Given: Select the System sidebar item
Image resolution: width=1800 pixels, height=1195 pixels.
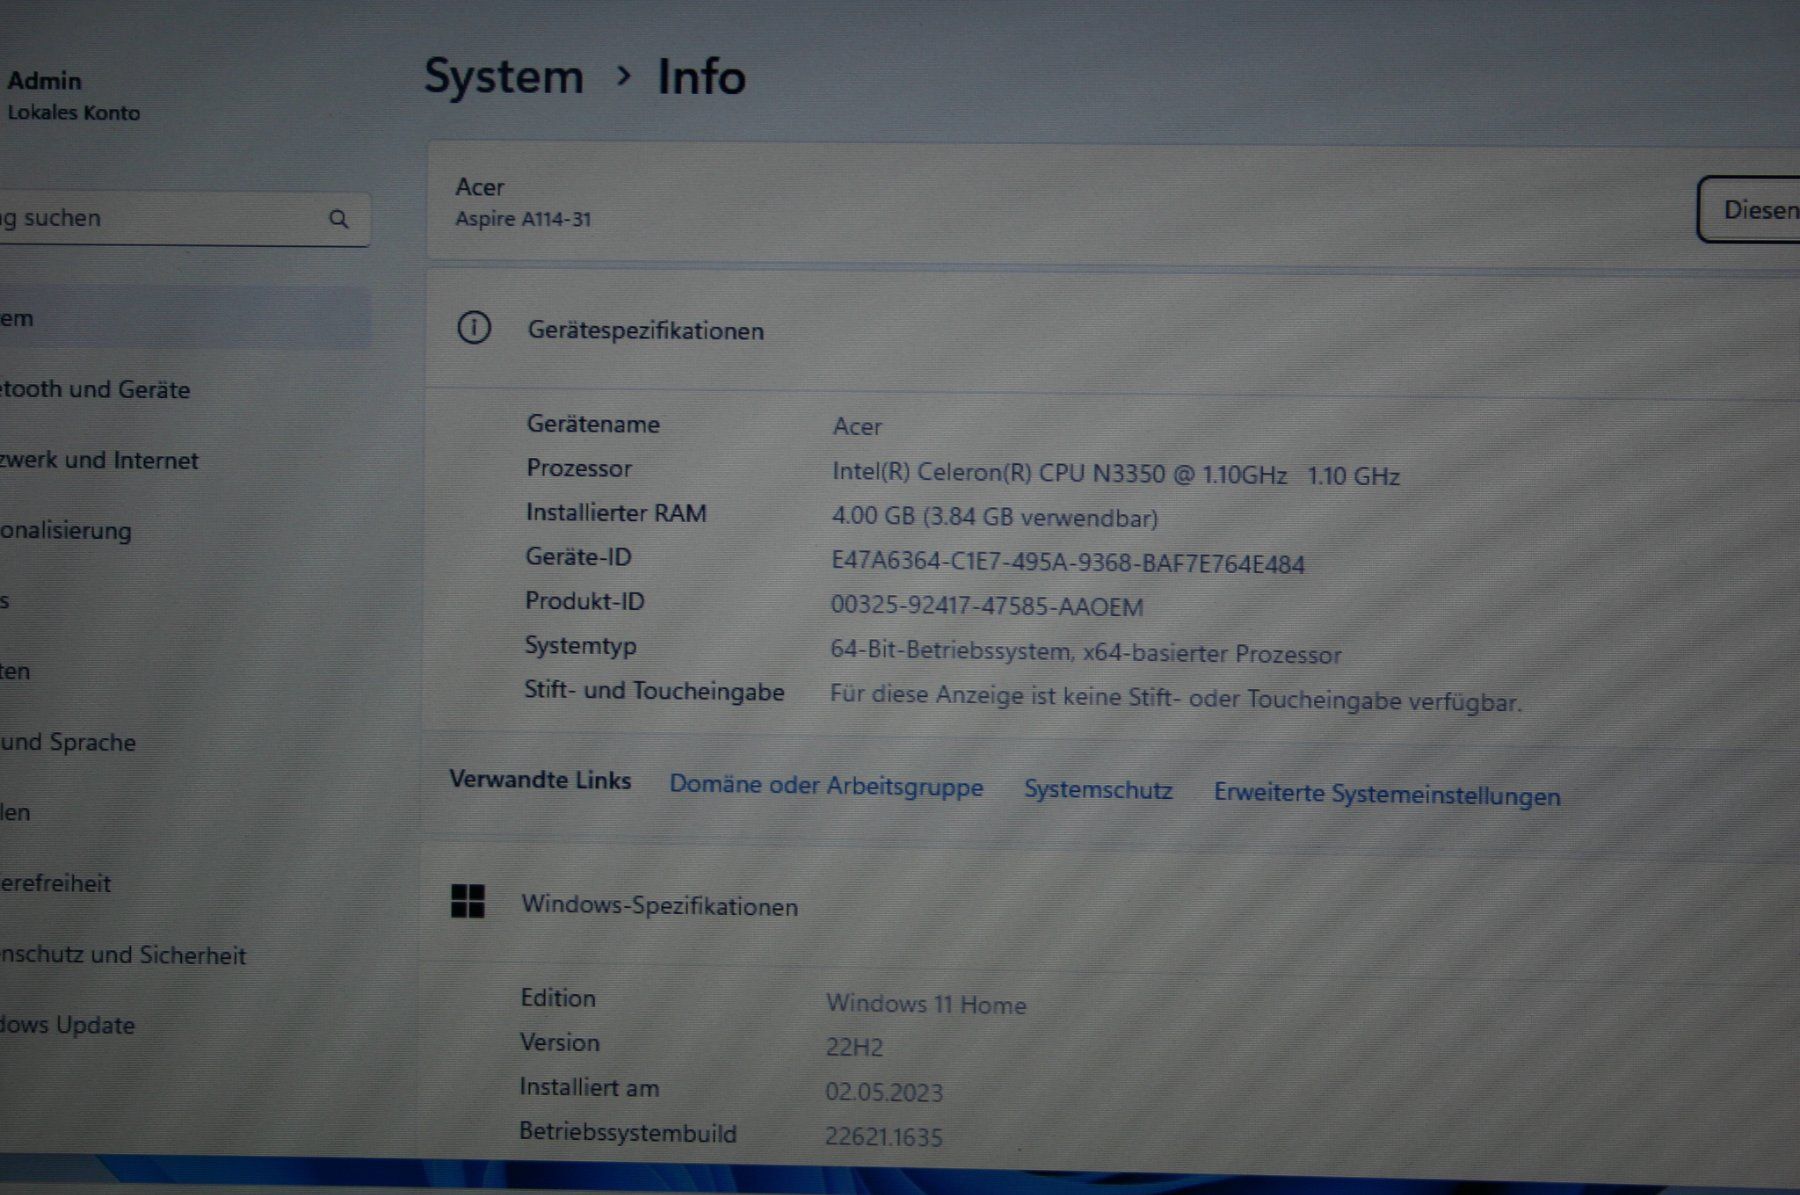Looking at the screenshot, I should (x=185, y=318).
